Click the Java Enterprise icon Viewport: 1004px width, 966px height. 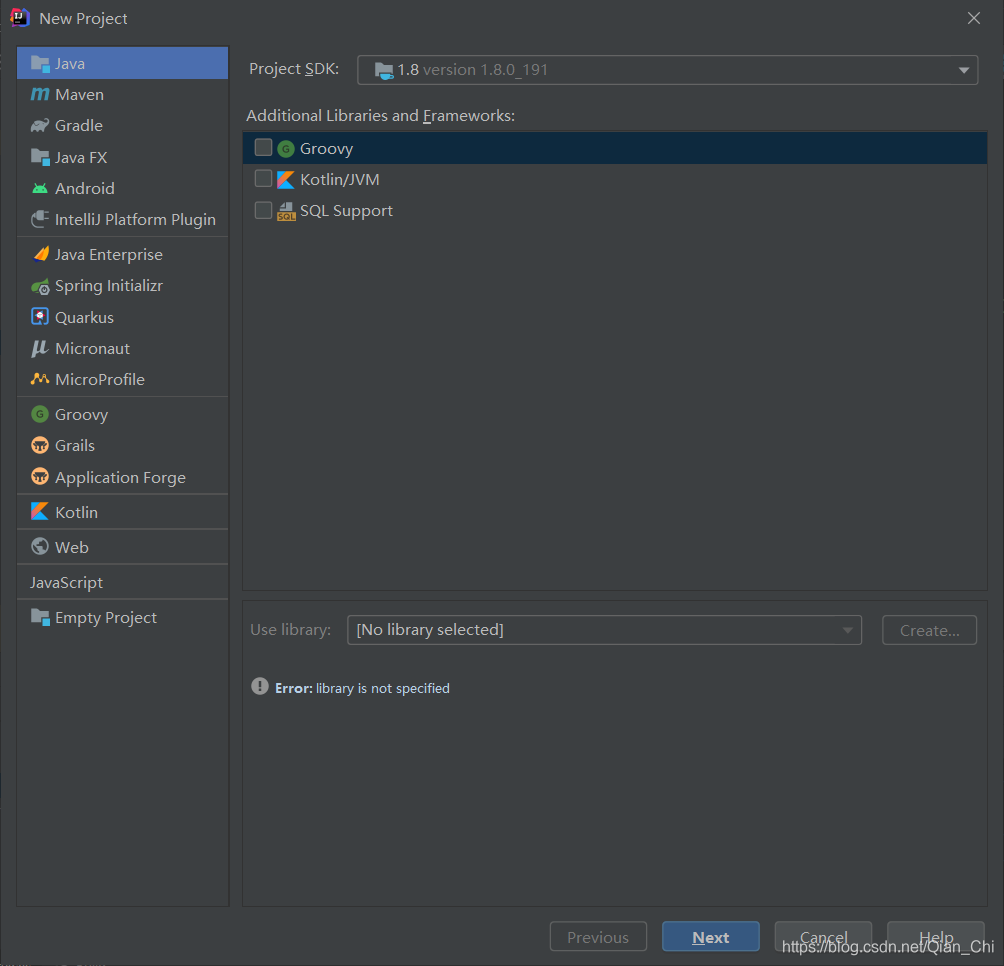pyautogui.click(x=40, y=254)
